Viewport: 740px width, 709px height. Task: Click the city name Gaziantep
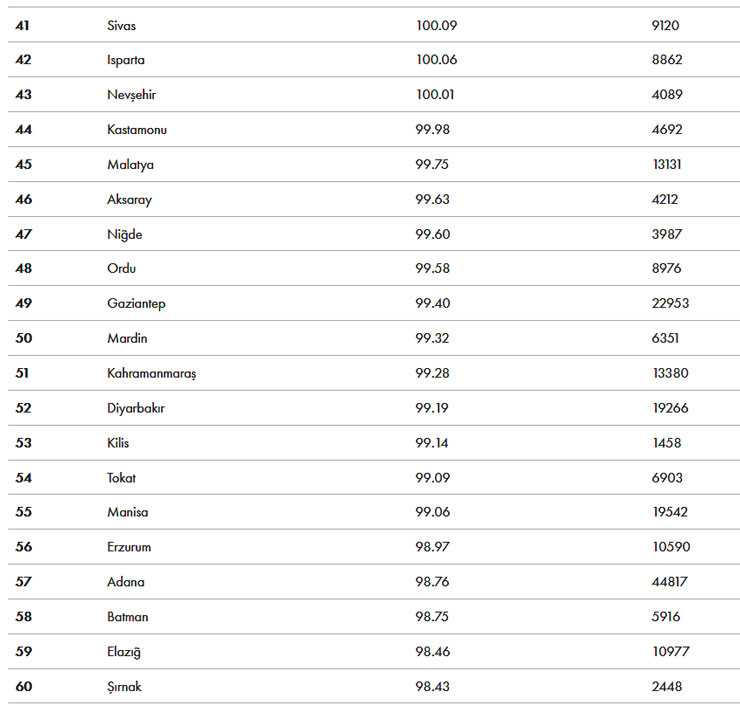point(136,303)
